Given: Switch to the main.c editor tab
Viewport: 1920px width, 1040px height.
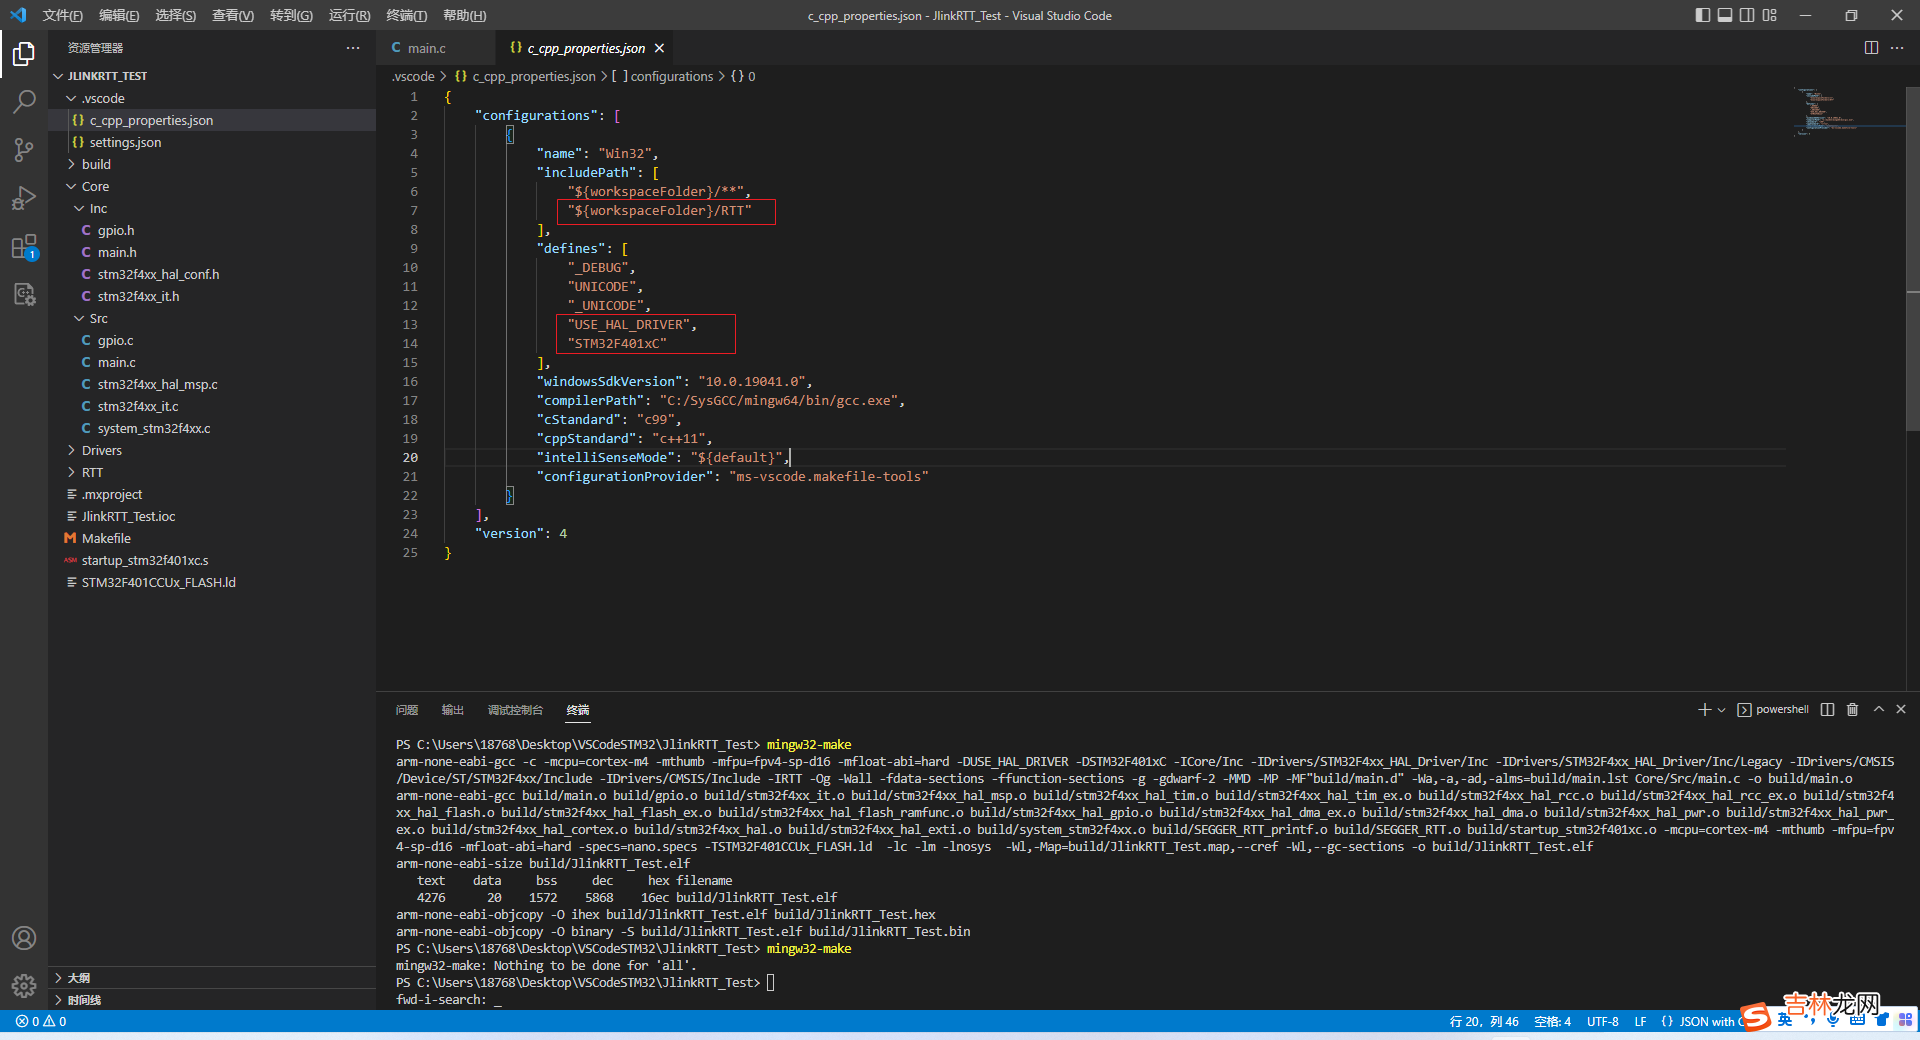Looking at the screenshot, I should tap(436, 48).
